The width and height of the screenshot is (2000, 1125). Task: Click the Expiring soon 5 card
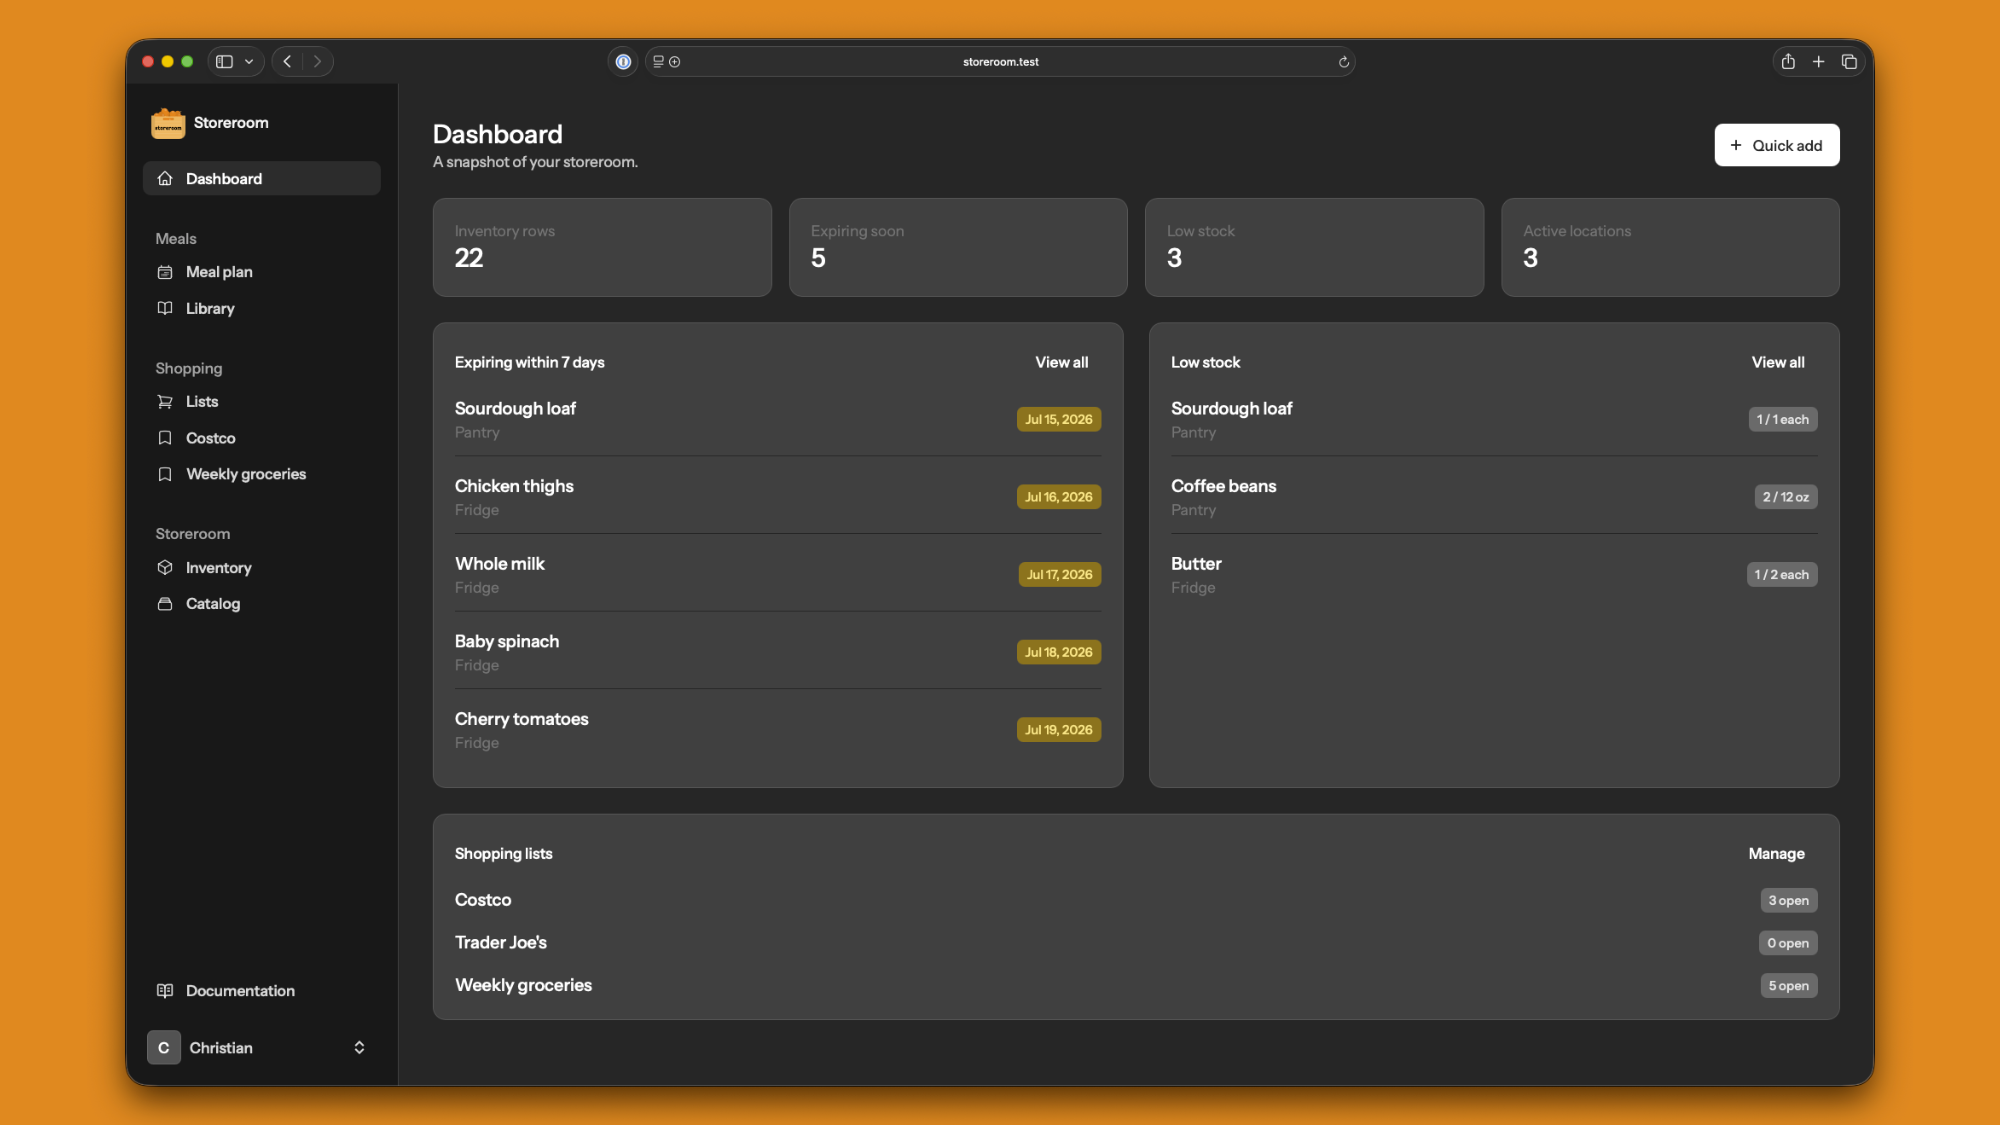pyautogui.click(x=958, y=247)
